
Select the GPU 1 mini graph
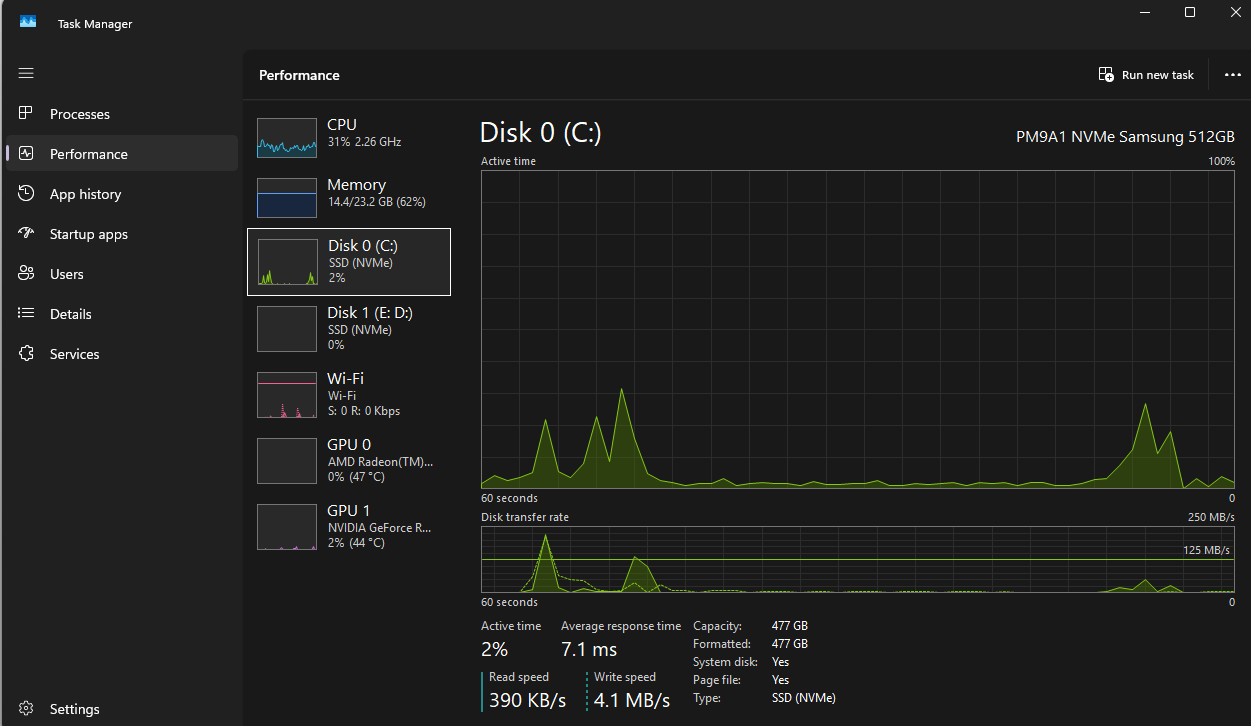pyautogui.click(x=286, y=526)
